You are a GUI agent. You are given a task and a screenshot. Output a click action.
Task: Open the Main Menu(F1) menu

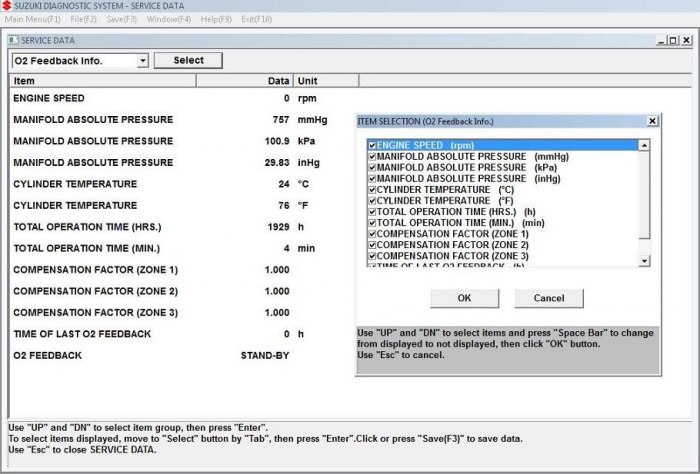[34, 19]
